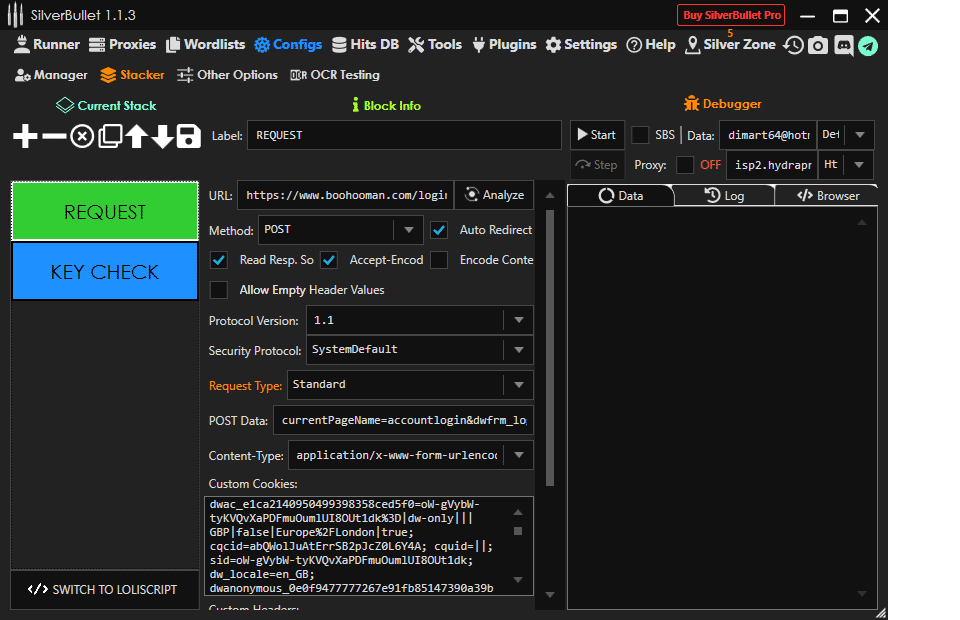Move the block down with the down arrow

point(162,137)
